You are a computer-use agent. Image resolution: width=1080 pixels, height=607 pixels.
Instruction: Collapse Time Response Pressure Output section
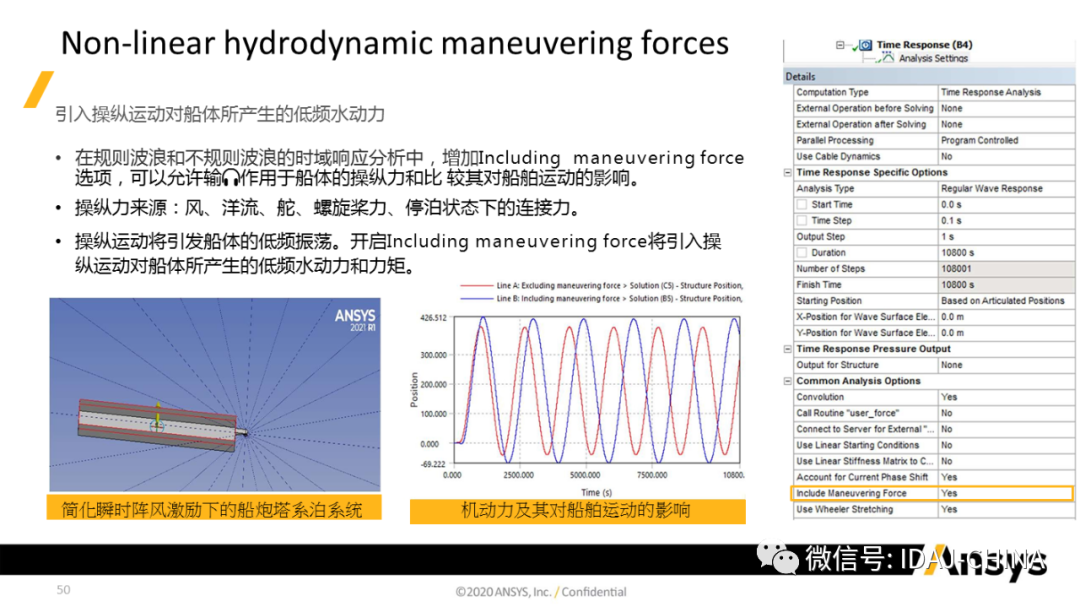click(789, 349)
